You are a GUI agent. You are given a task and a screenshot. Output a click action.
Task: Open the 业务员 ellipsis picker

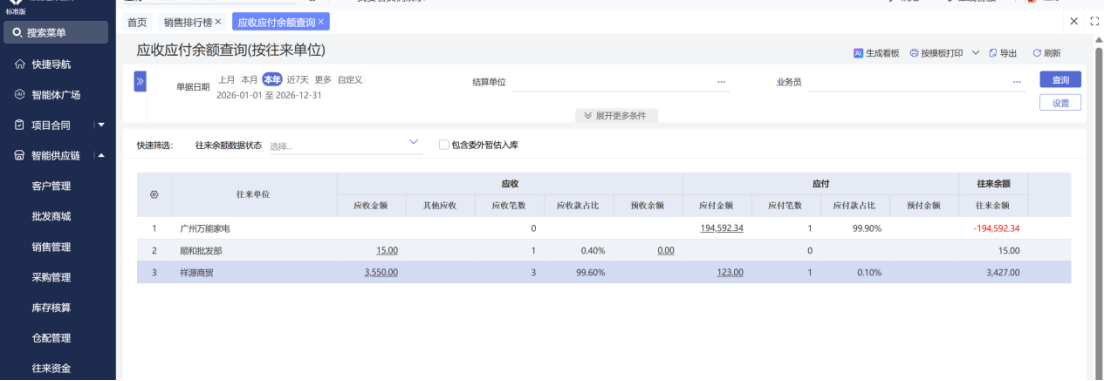click(x=1017, y=82)
